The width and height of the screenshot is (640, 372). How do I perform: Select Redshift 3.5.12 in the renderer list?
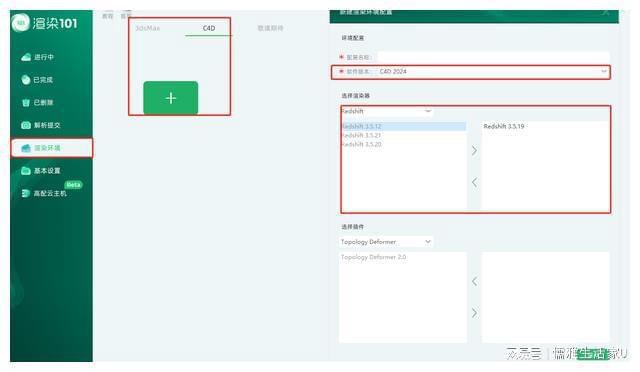pyautogui.click(x=403, y=126)
